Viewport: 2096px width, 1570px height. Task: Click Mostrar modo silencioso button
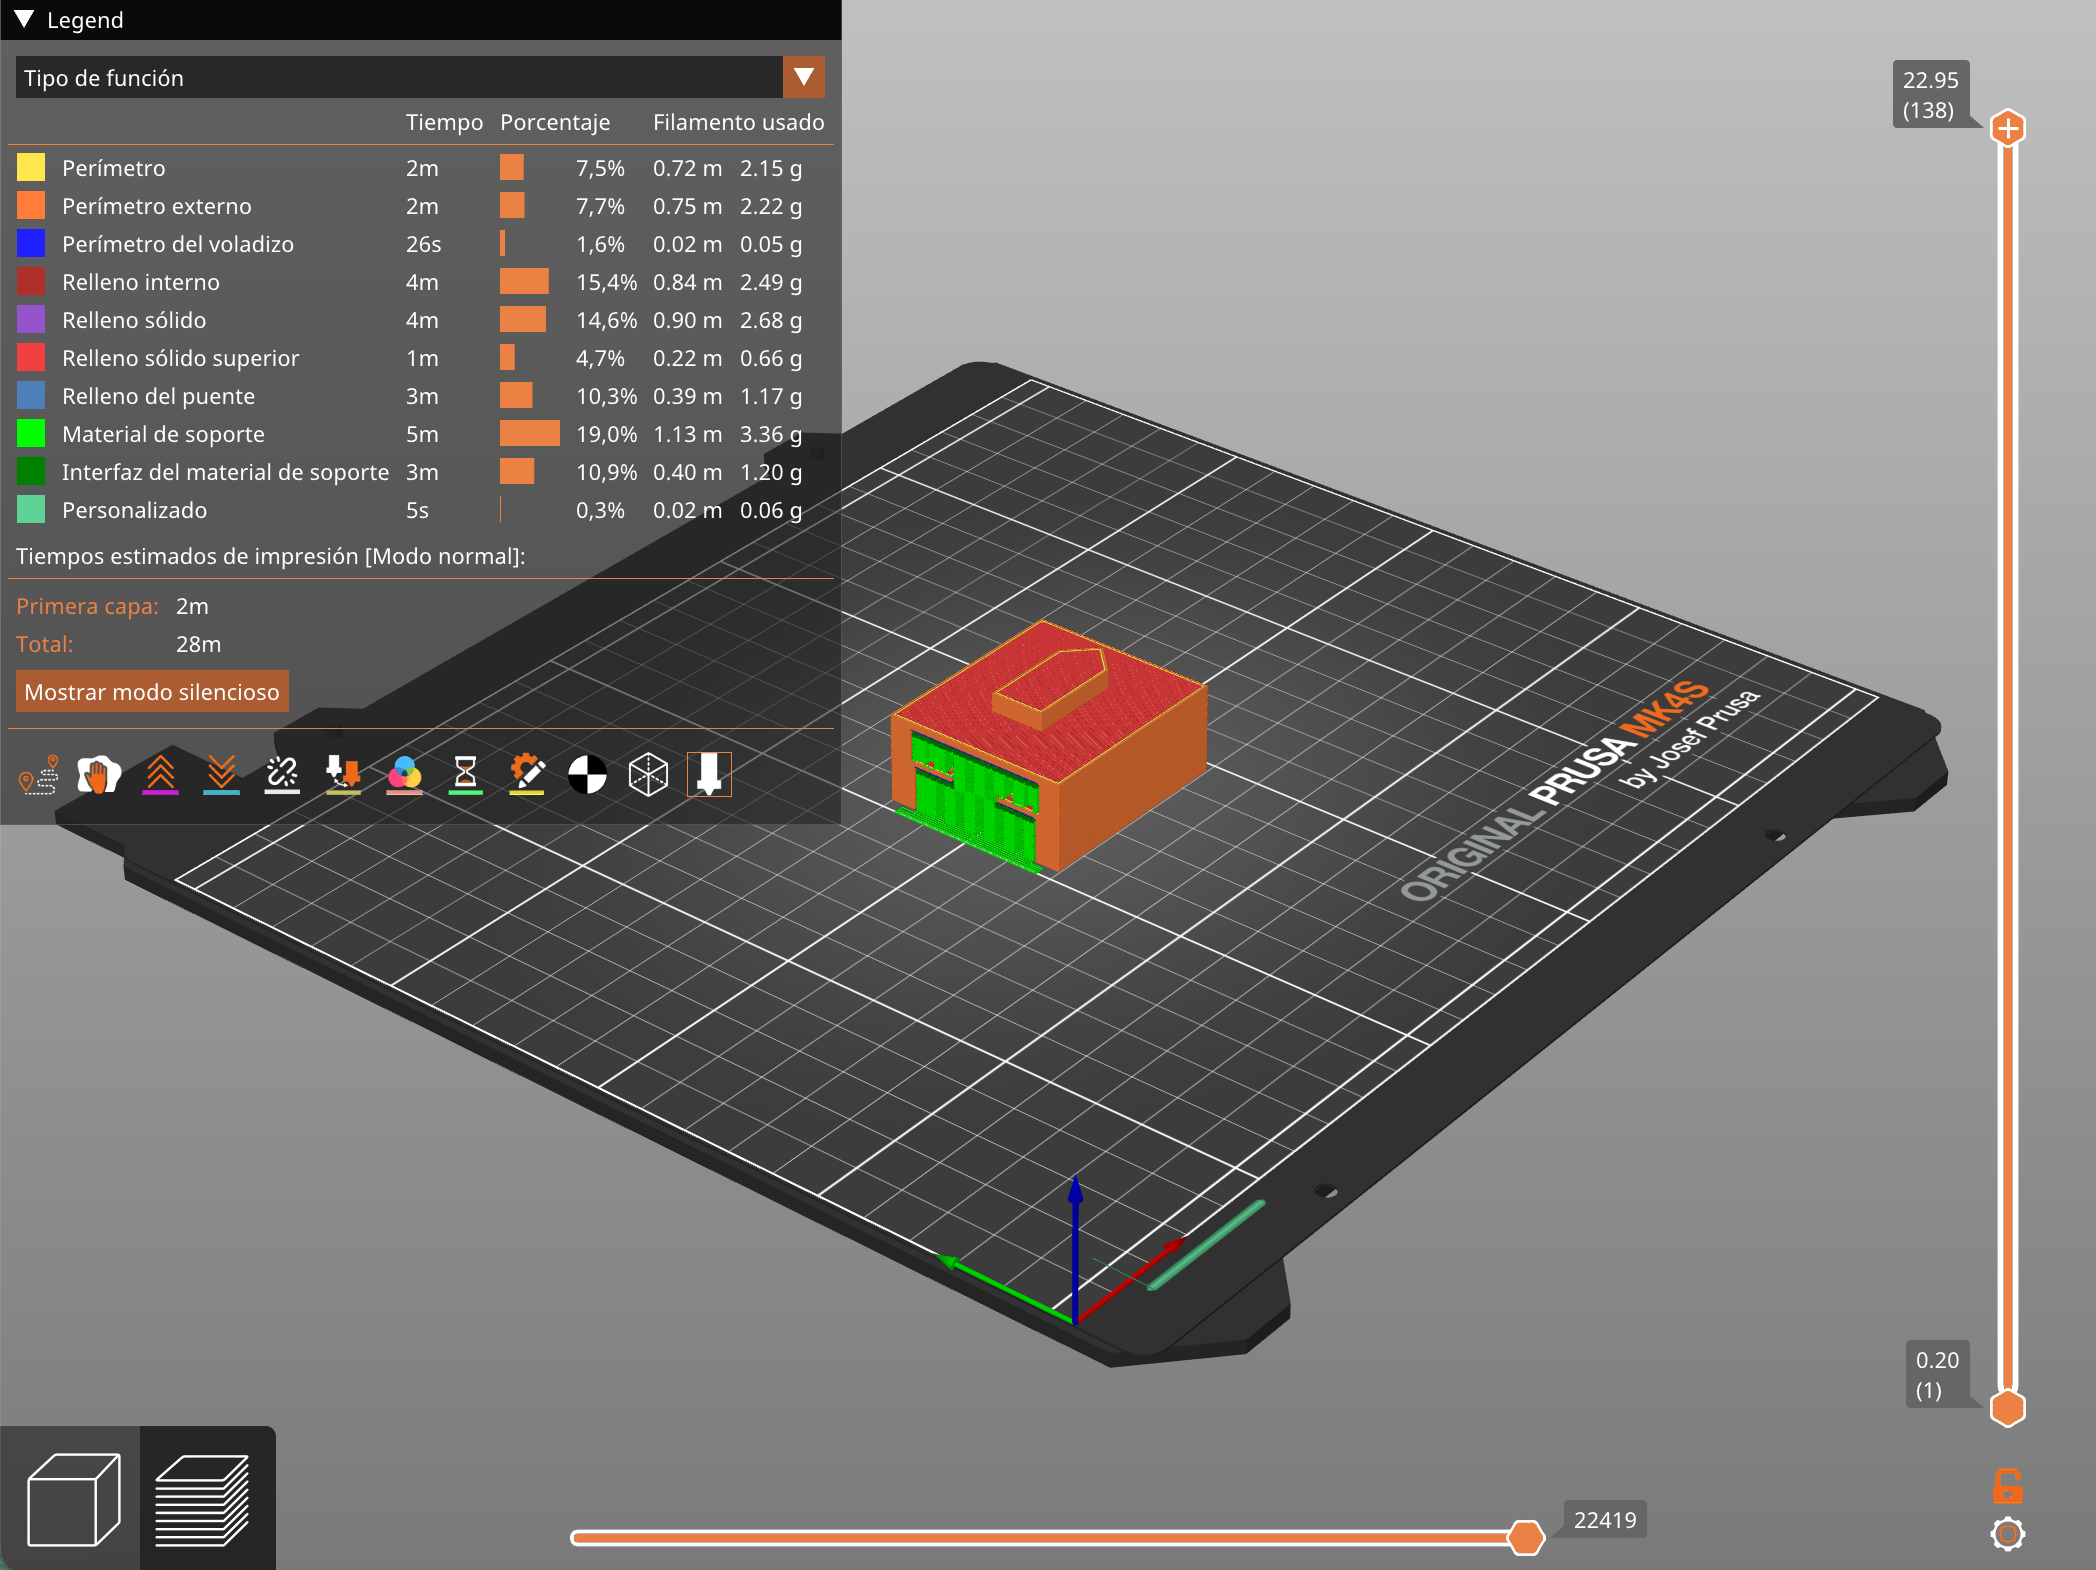click(x=152, y=692)
